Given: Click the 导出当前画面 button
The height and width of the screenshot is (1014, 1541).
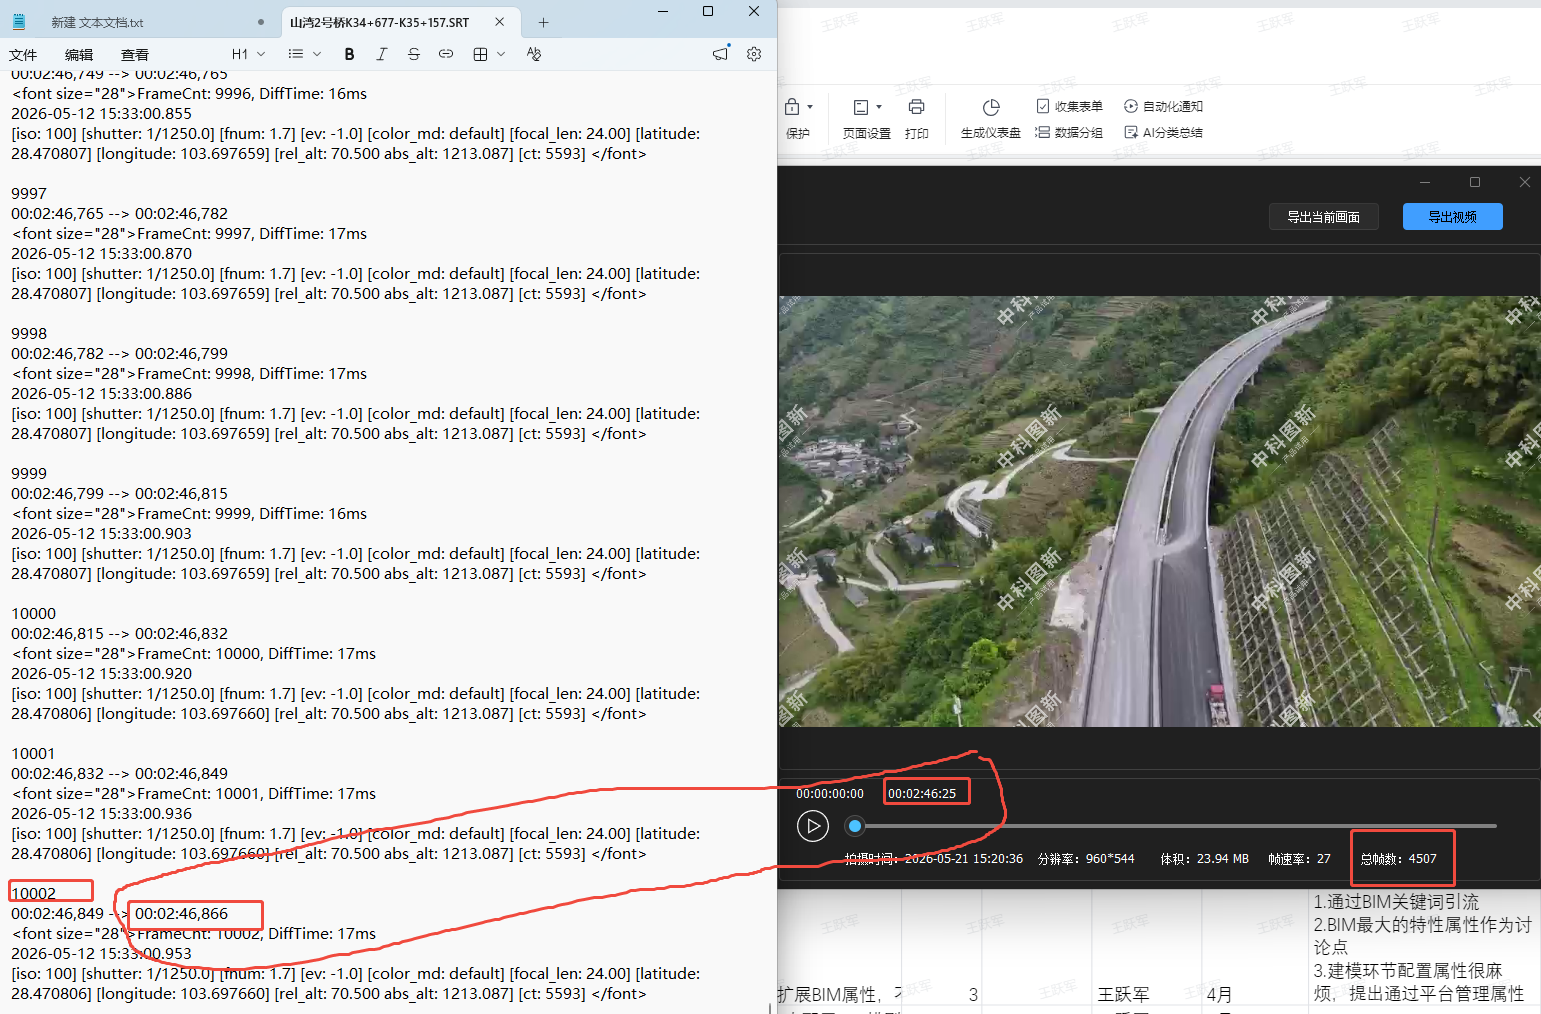Looking at the screenshot, I should [1323, 217].
